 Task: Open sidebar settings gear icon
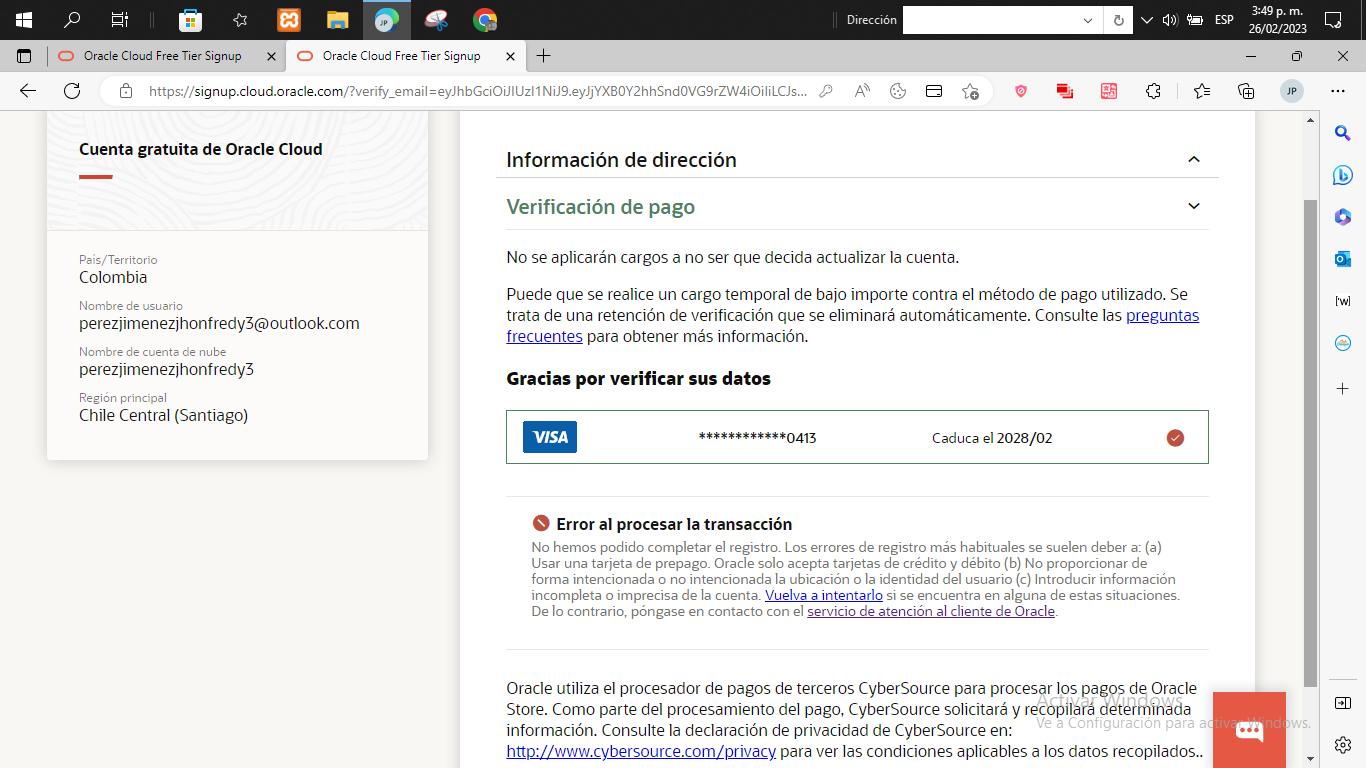1343,745
